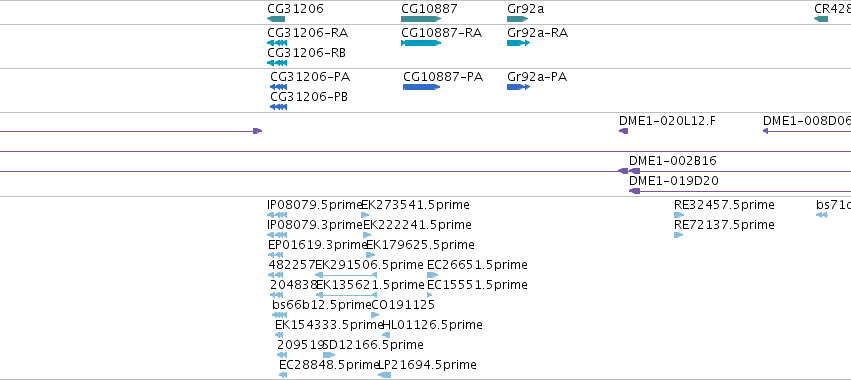851x380 pixels.
Task: Click the DME1-002B16 clone label
Action: pyautogui.click(x=672, y=161)
